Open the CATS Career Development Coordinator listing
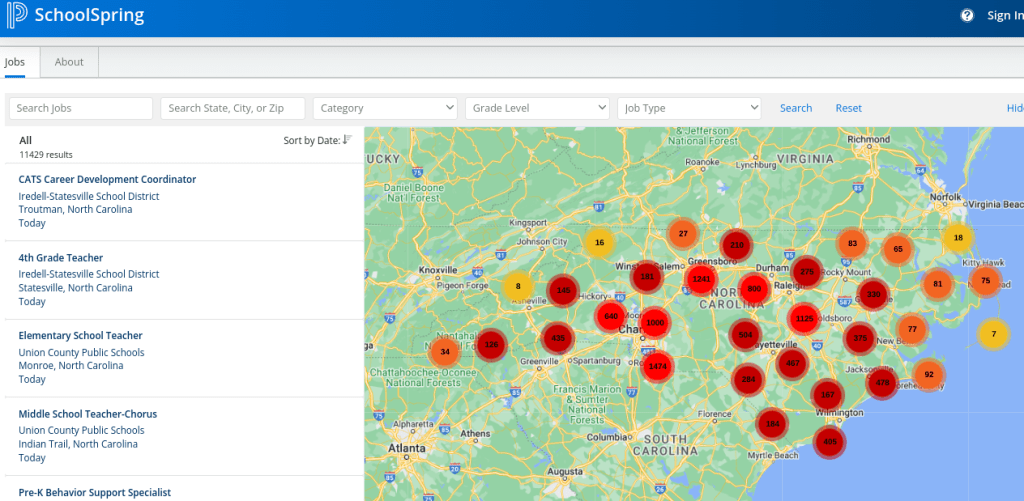The image size is (1024, 501). 107,179
